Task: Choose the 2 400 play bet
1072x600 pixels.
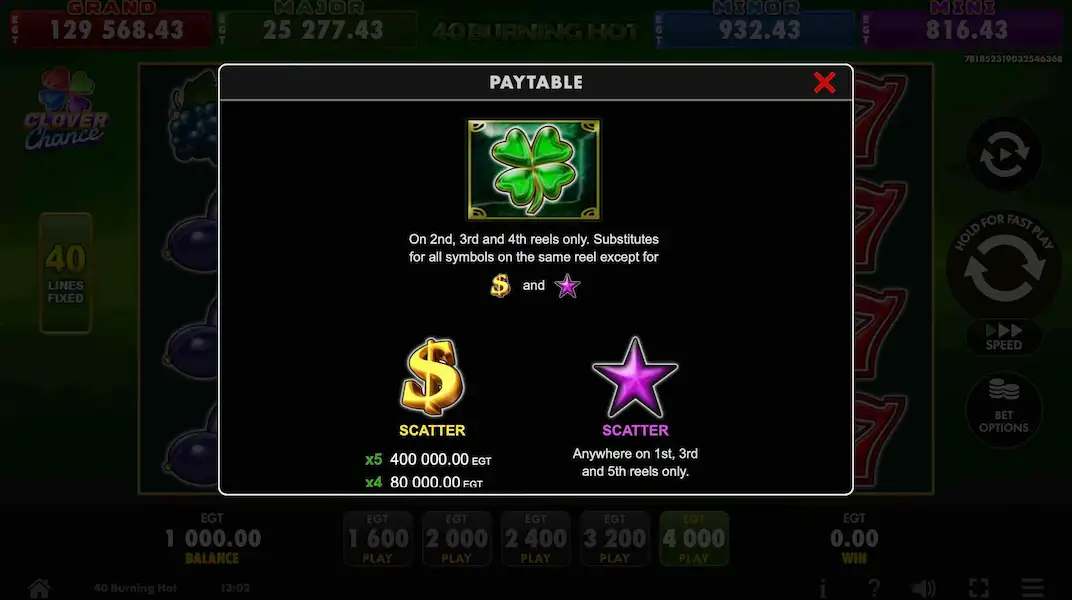Action: click(535, 538)
